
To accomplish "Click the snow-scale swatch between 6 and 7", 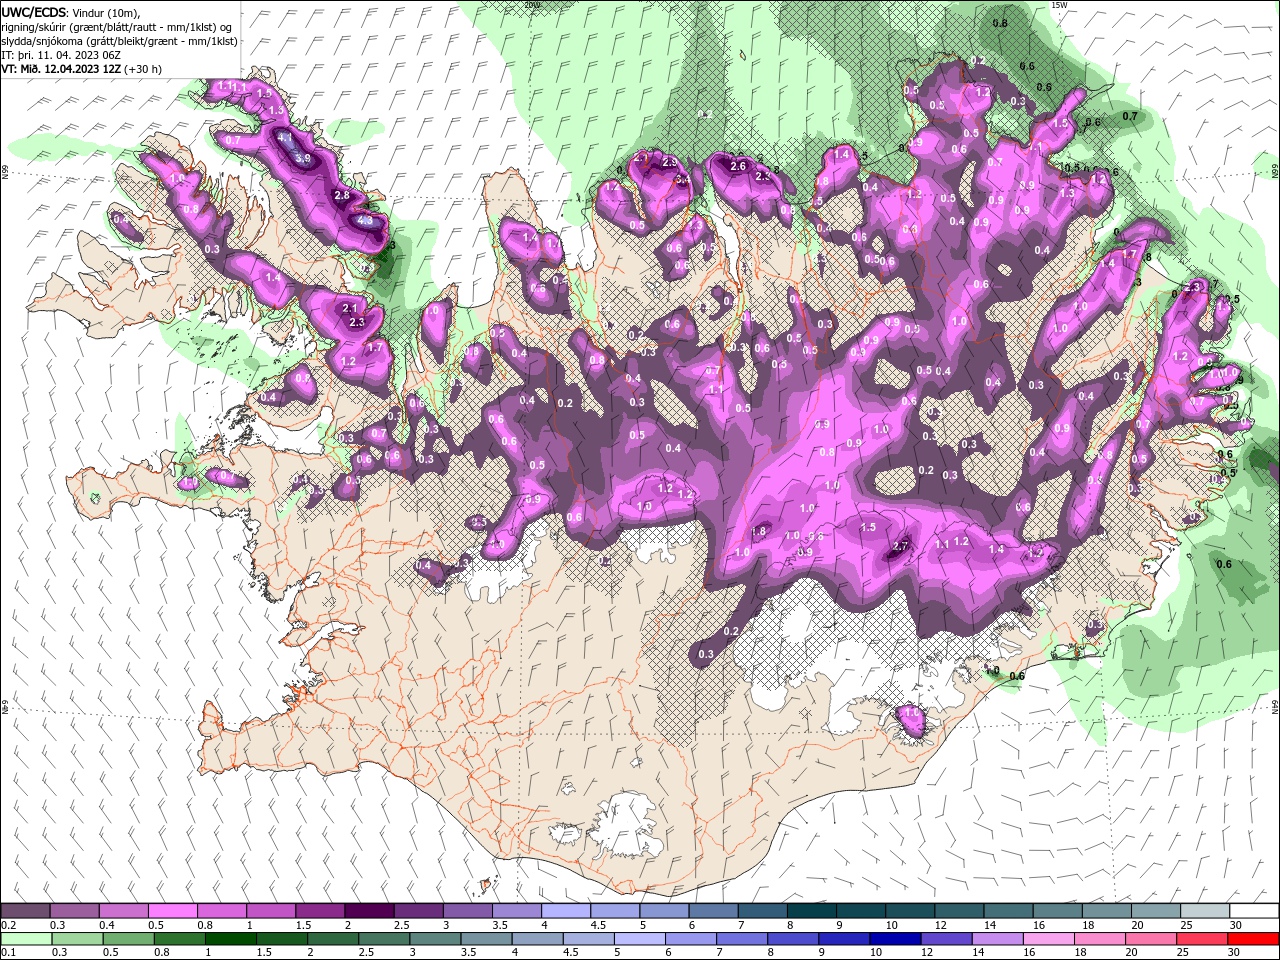I will click(713, 911).
